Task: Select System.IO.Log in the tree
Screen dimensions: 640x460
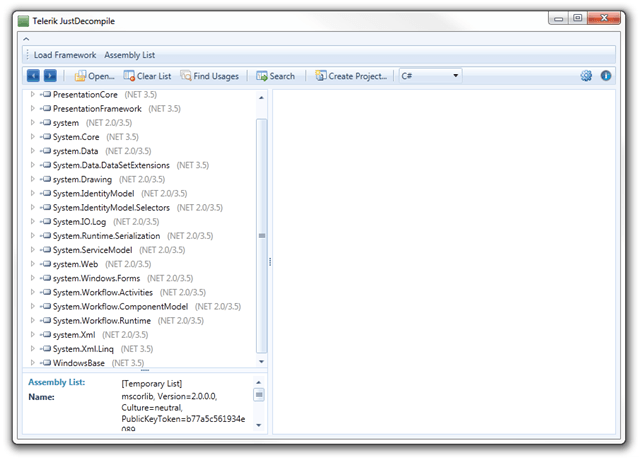Action: 80,222
